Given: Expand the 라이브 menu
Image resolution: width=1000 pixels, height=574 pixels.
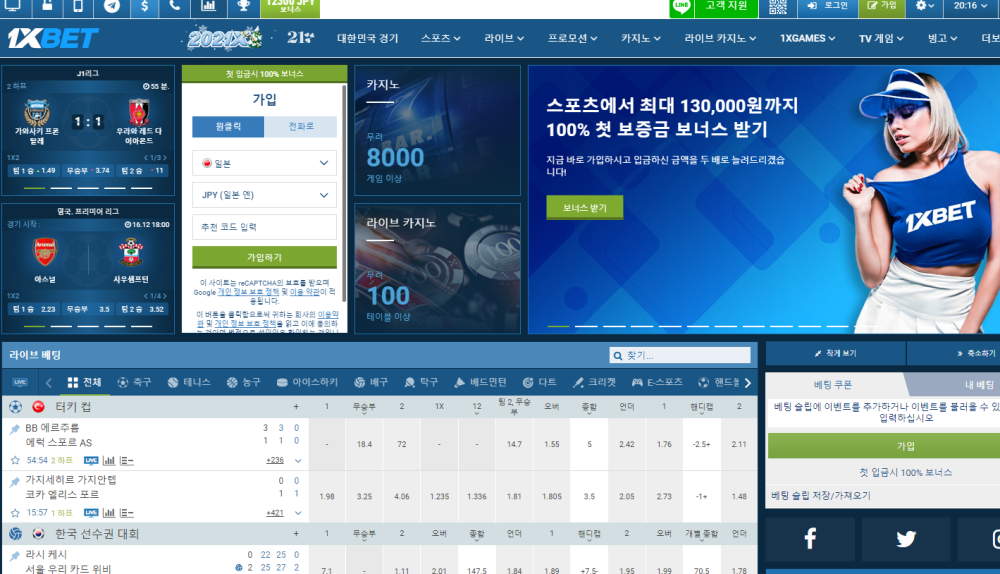Looking at the screenshot, I should pyautogui.click(x=504, y=38).
